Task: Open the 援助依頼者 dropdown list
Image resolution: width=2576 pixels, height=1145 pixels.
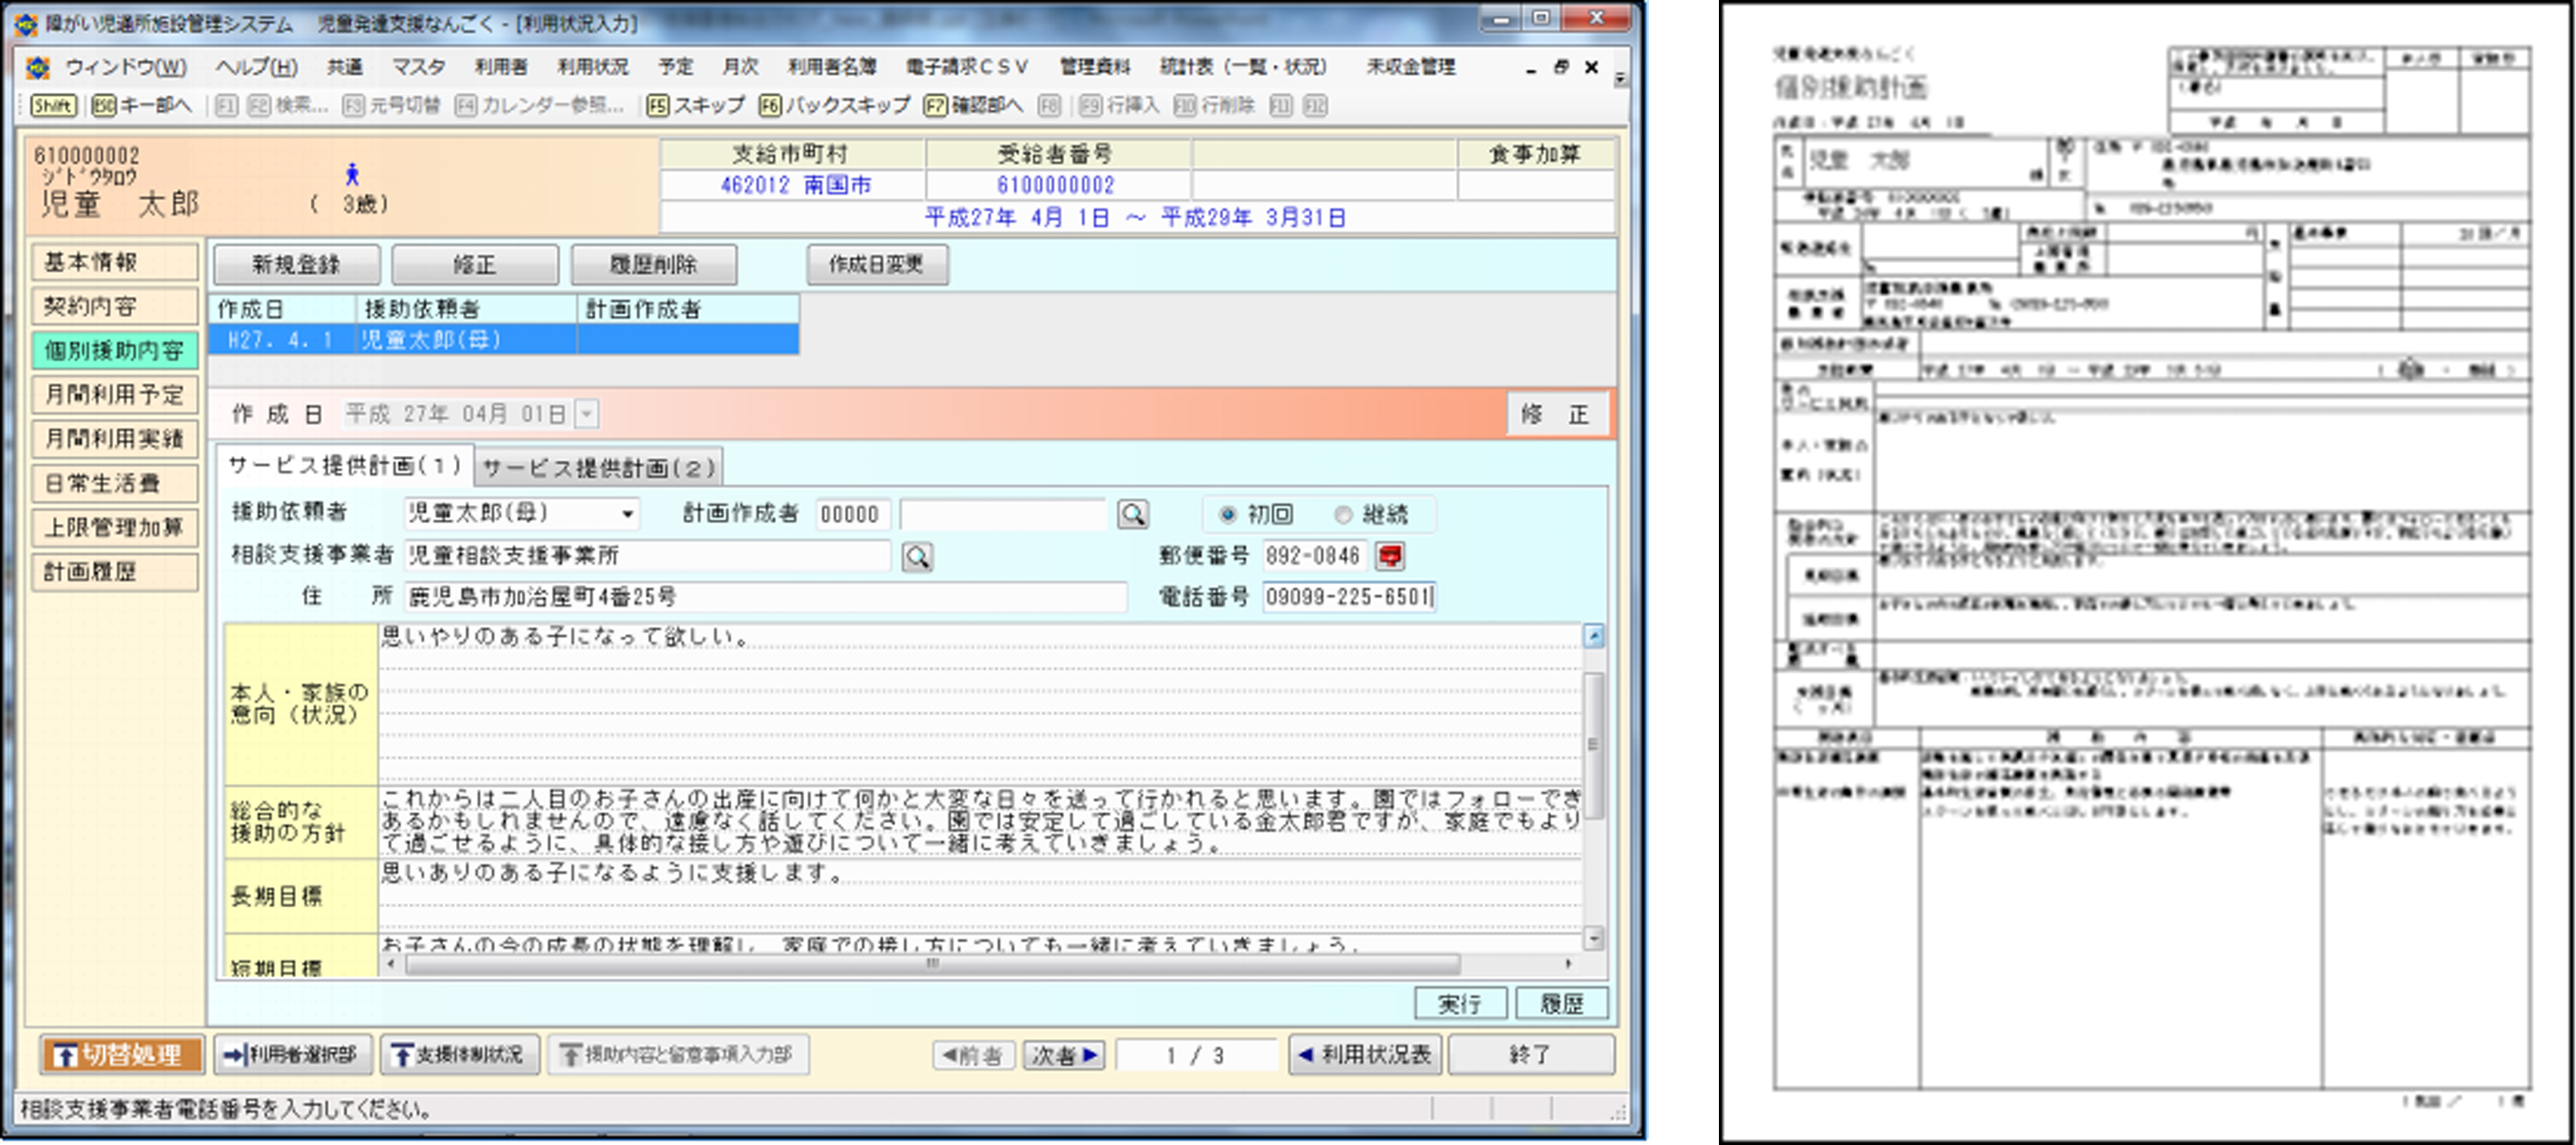Action: click(628, 514)
